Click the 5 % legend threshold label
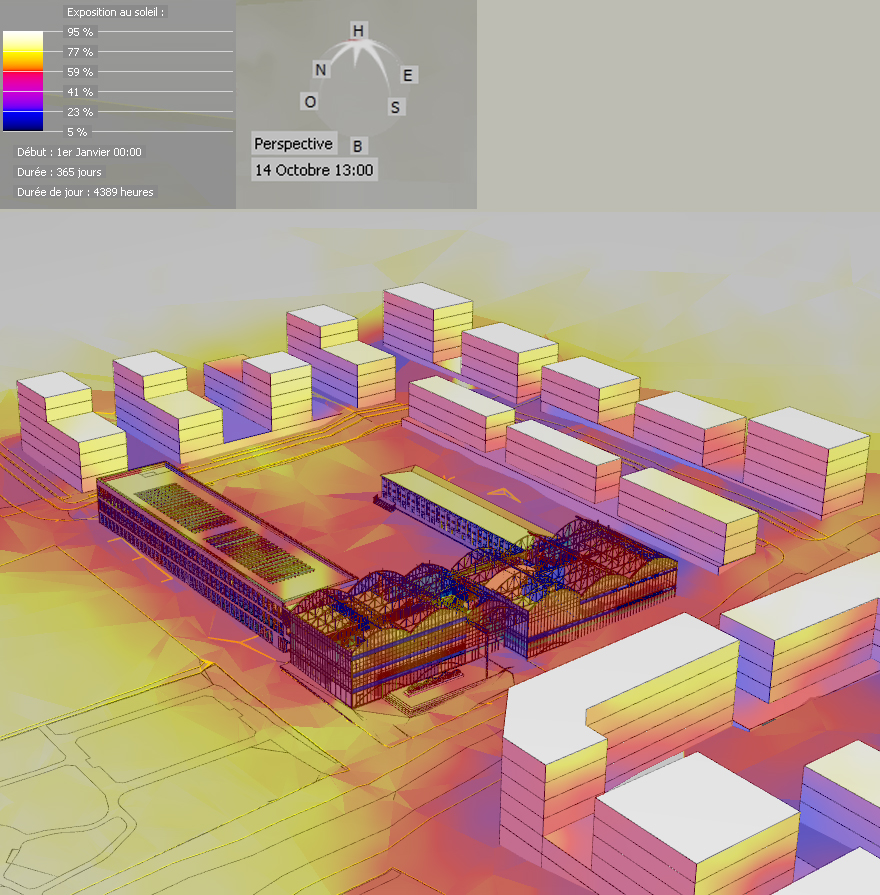The height and width of the screenshot is (895, 880). (x=77, y=132)
